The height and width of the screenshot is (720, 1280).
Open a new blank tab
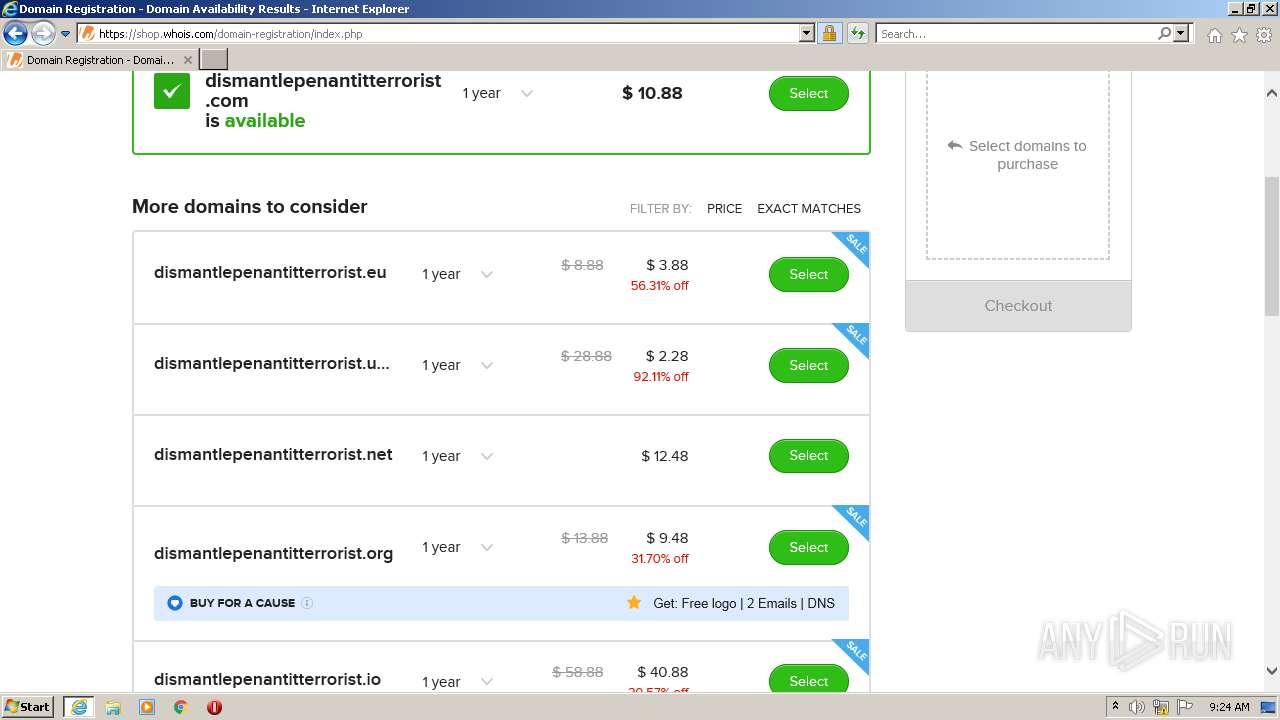coord(214,60)
